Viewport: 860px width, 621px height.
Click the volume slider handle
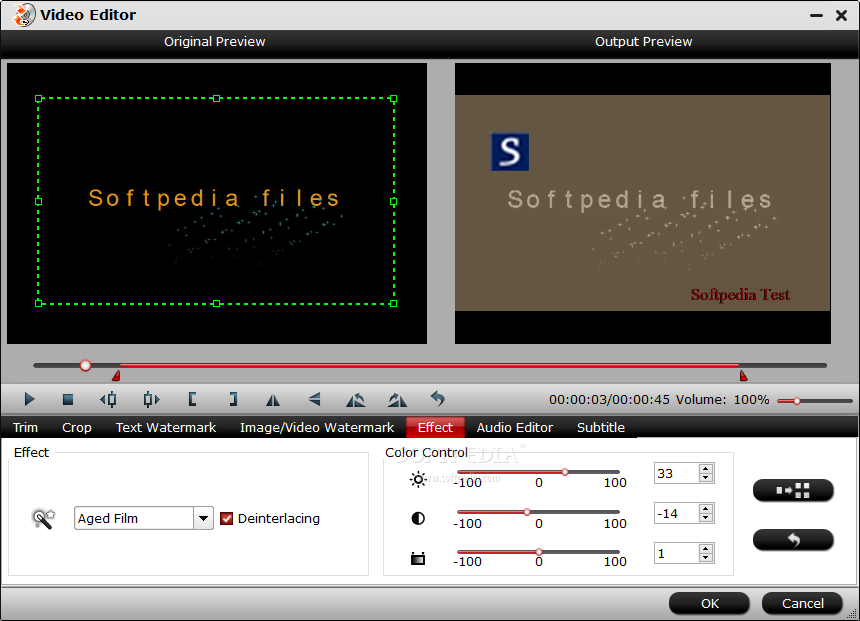[x=797, y=401]
